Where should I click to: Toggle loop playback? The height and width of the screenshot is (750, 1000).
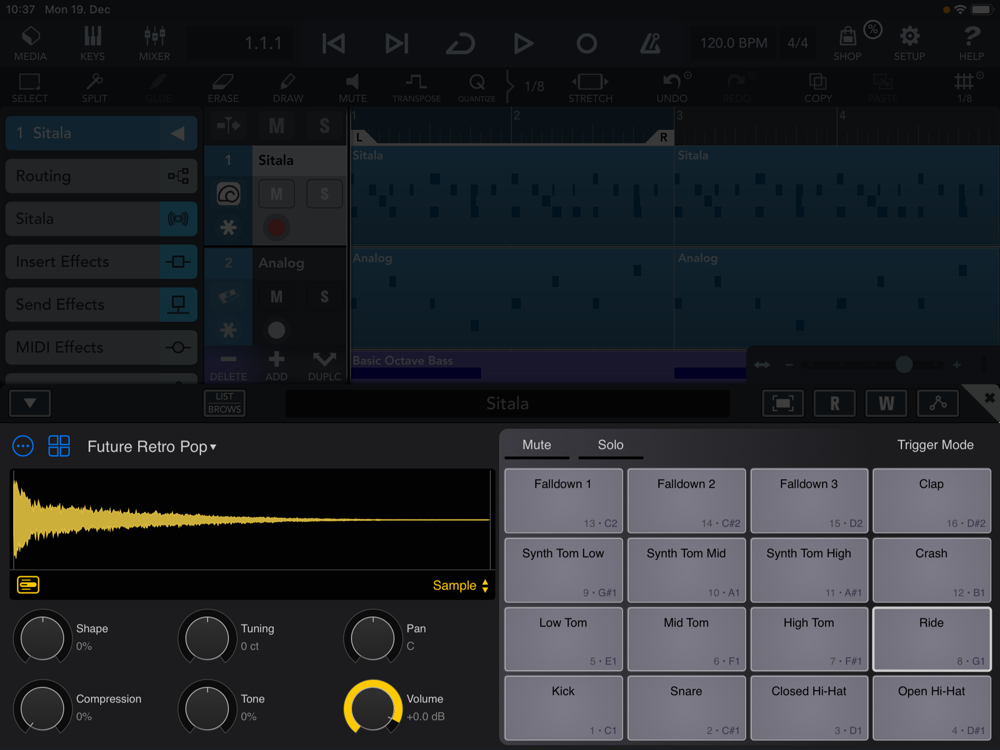460,43
